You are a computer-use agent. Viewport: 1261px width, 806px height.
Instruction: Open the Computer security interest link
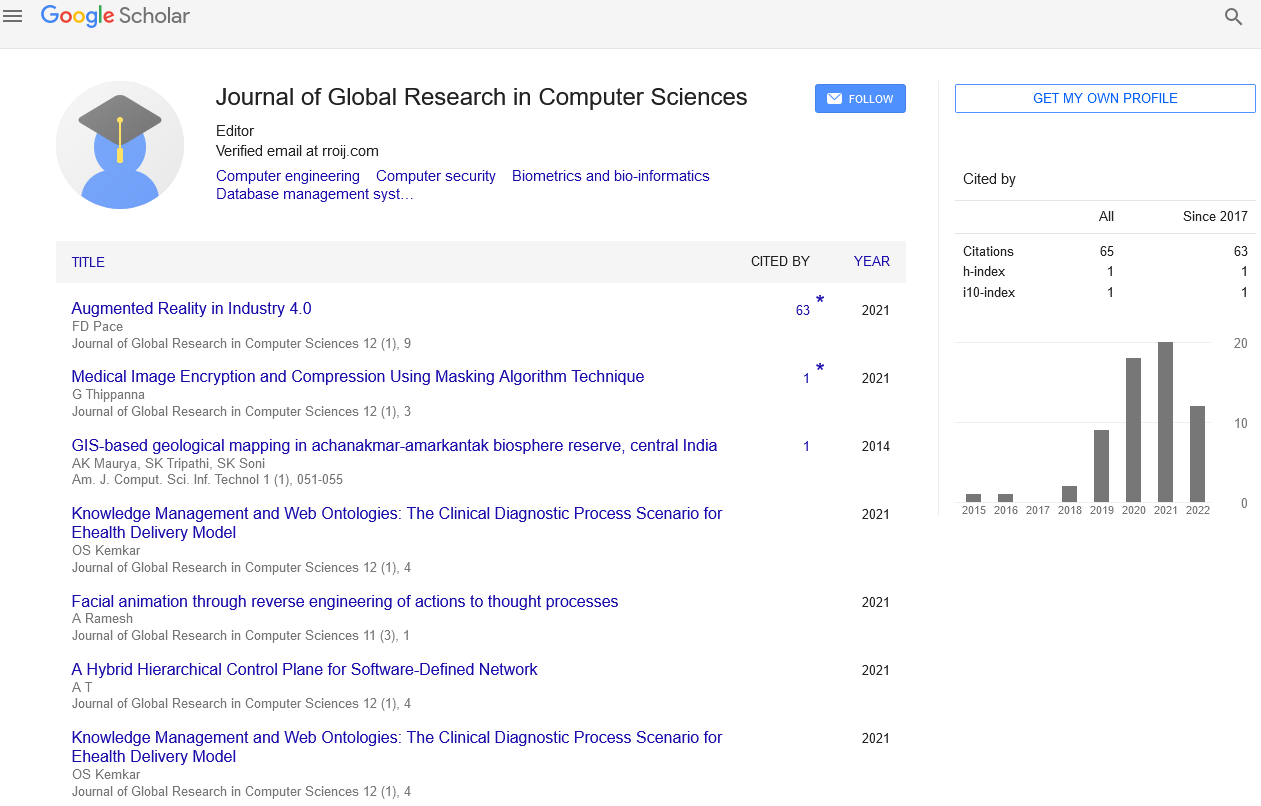[x=436, y=176]
